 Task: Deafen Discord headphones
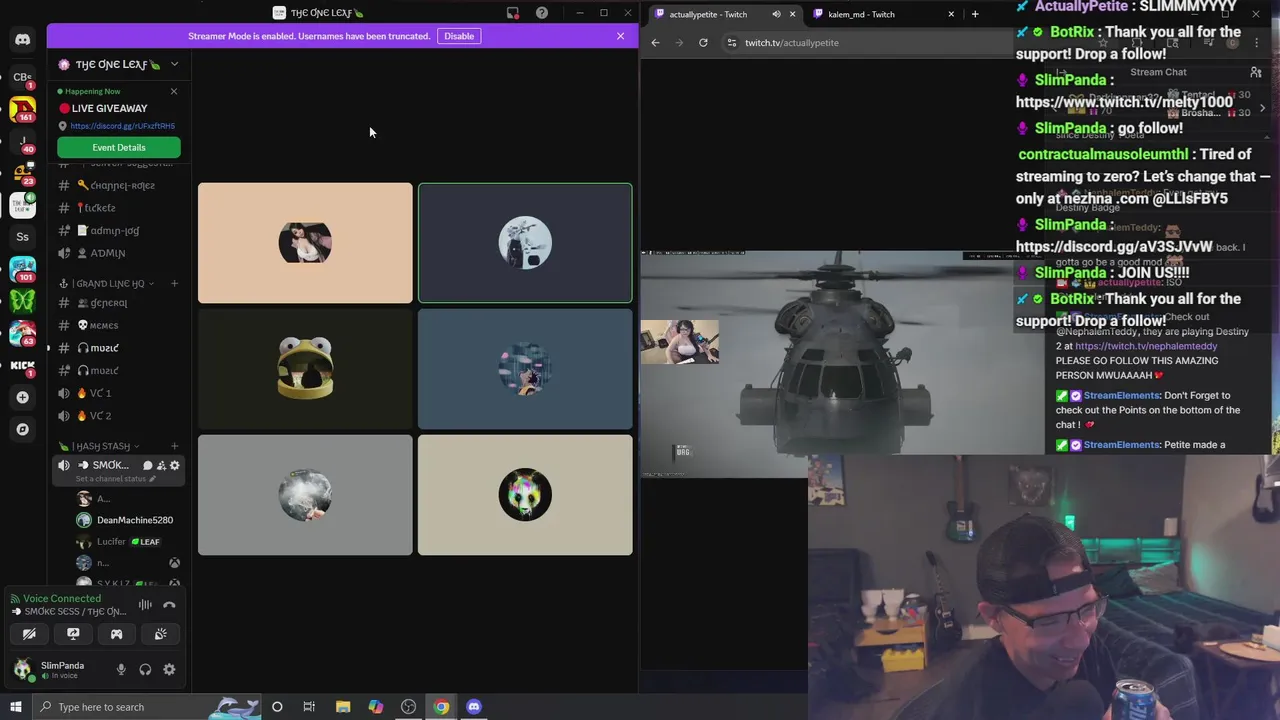click(145, 670)
